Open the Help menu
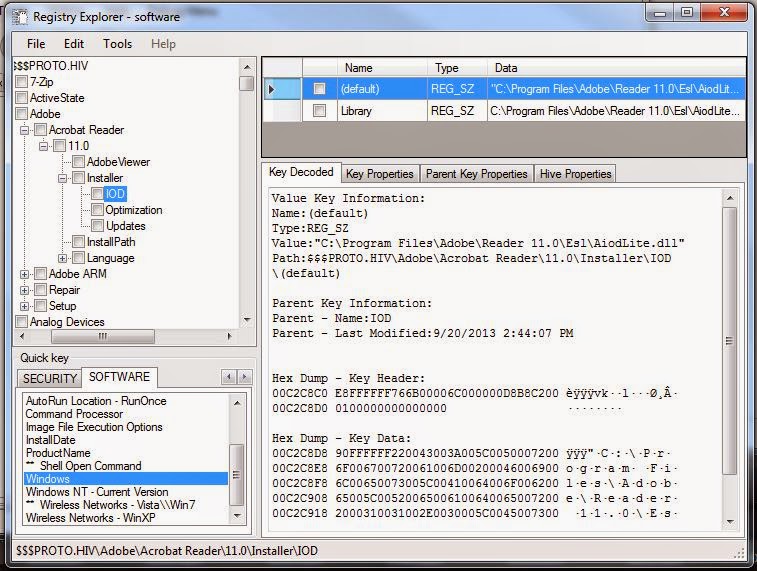This screenshot has width=757, height=571. point(163,44)
